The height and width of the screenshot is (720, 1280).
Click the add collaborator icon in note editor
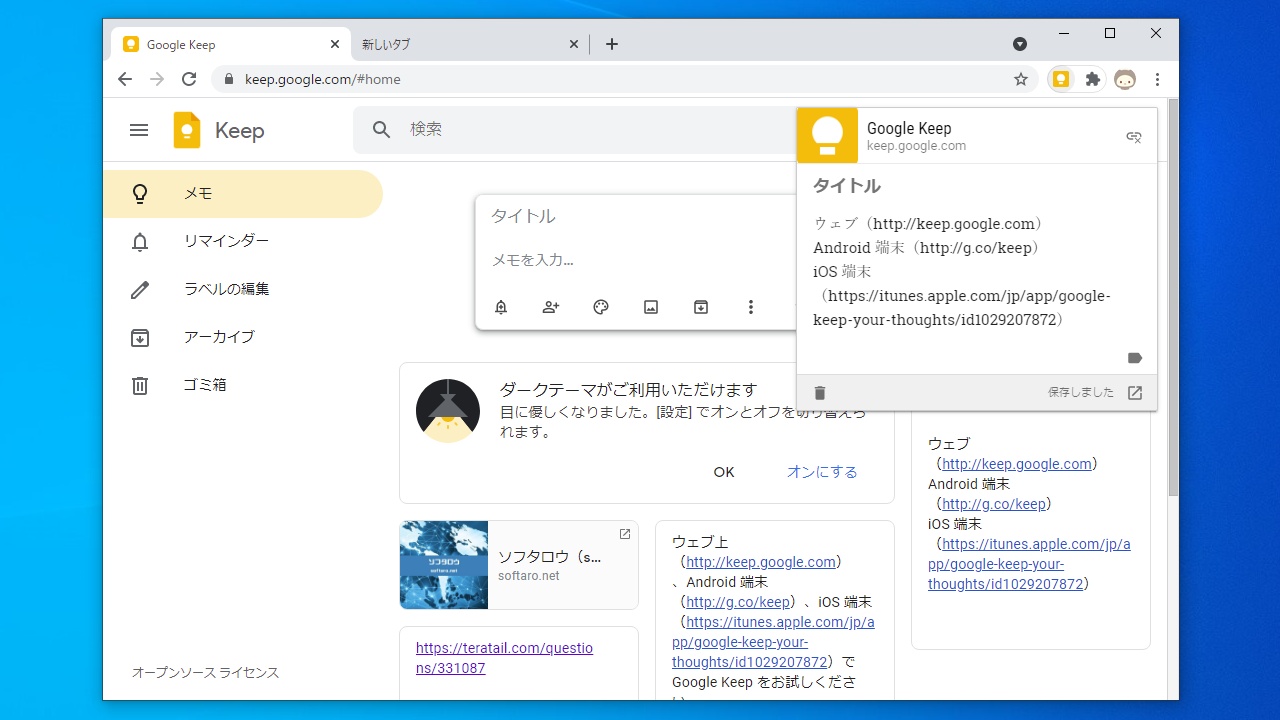coord(551,307)
